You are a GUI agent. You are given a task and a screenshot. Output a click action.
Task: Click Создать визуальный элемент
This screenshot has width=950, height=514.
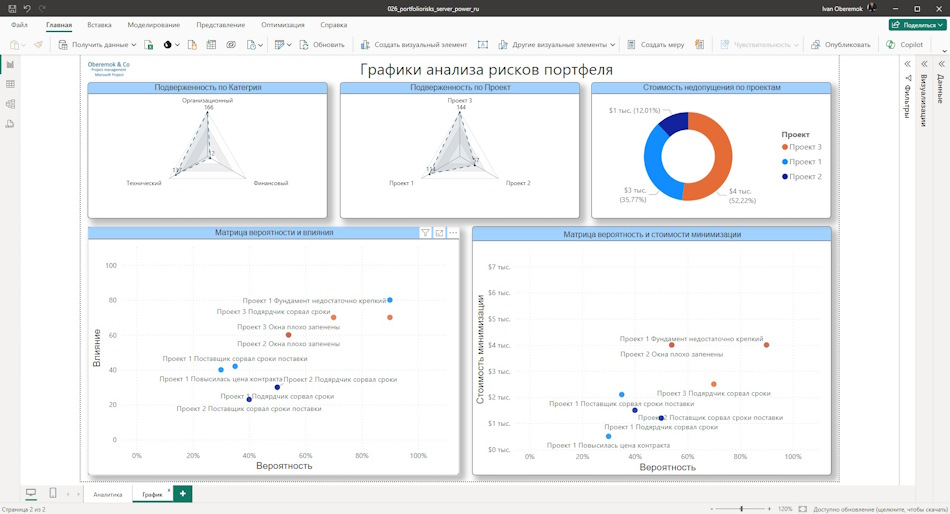tap(414, 45)
